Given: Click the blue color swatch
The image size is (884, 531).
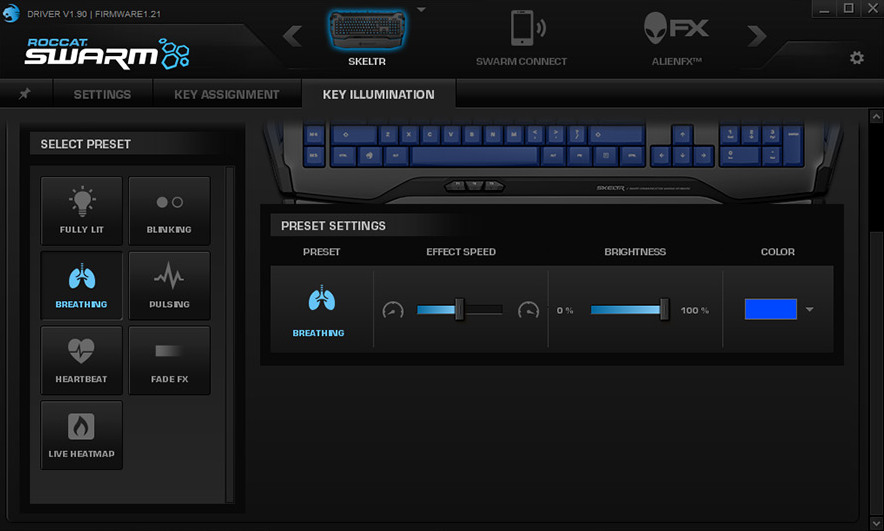Looking at the screenshot, I should click(771, 309).
